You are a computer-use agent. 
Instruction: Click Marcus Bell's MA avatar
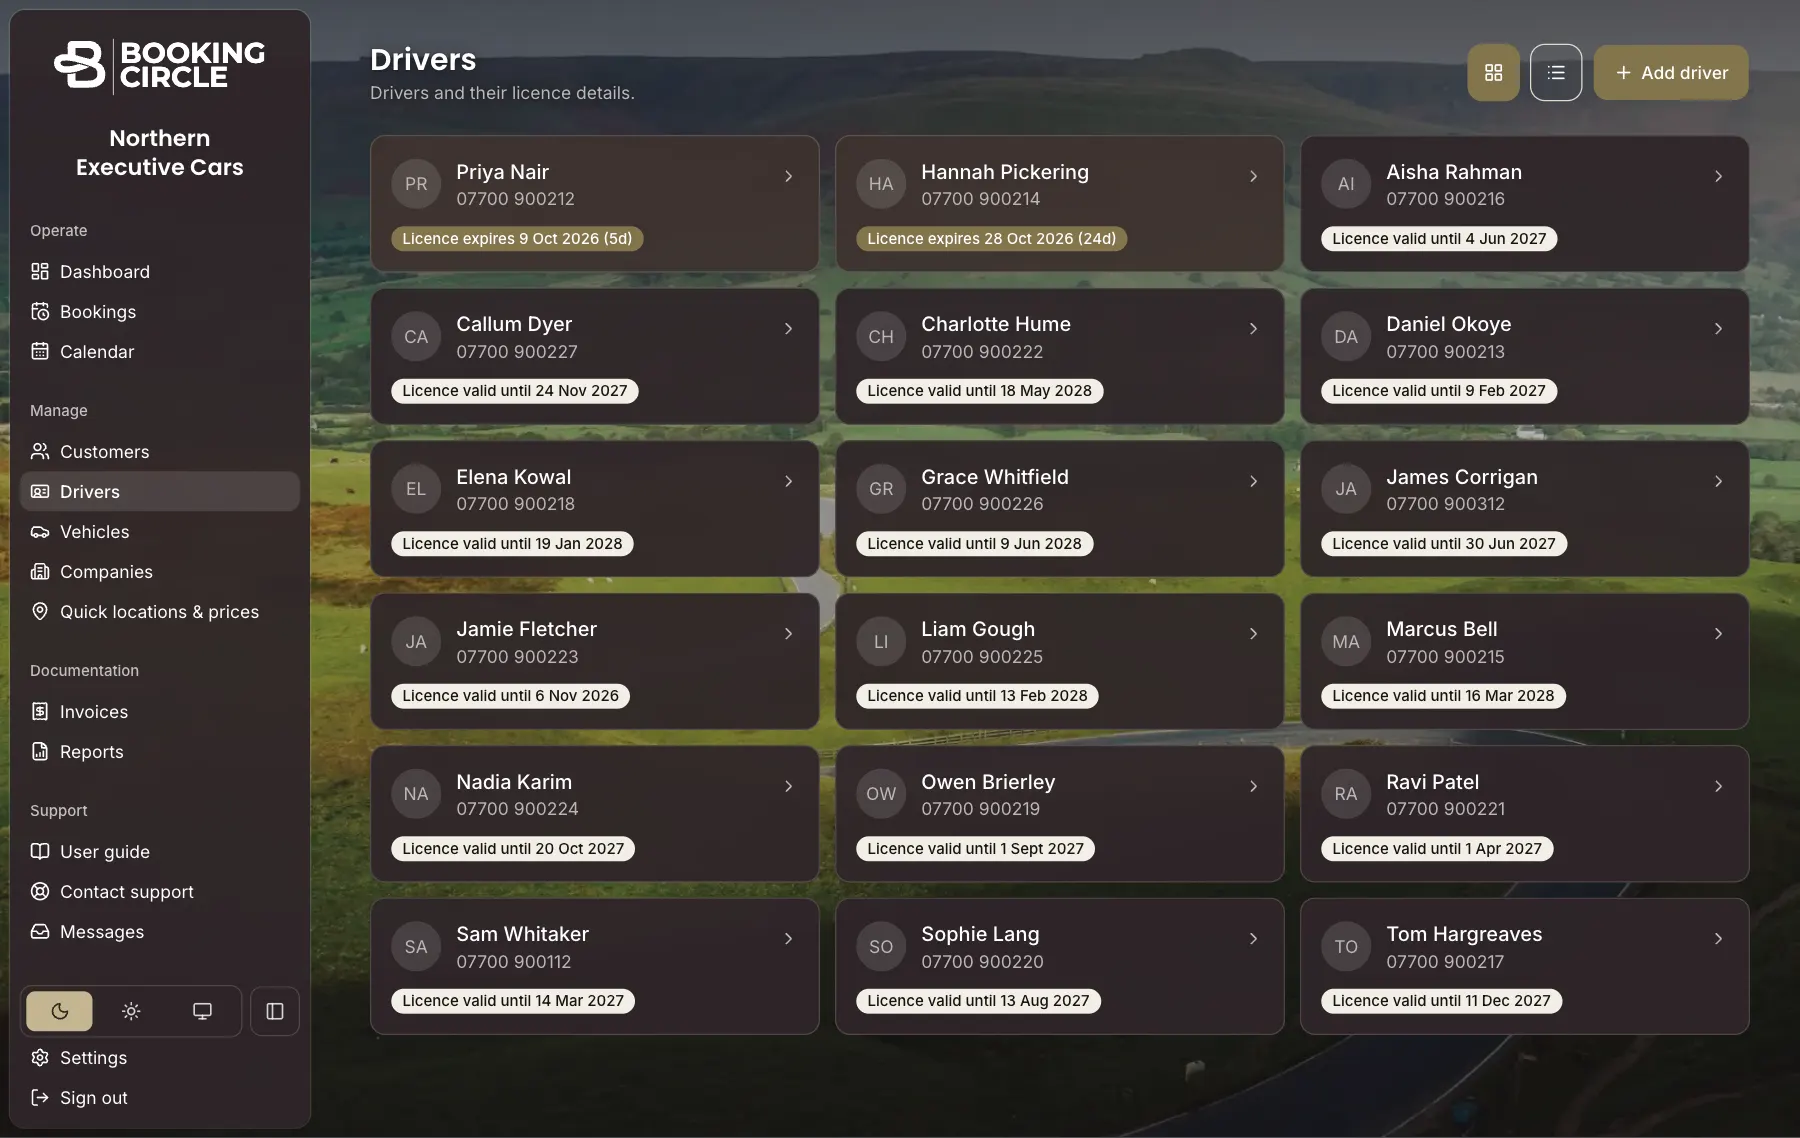click(x=1346, y=642)
